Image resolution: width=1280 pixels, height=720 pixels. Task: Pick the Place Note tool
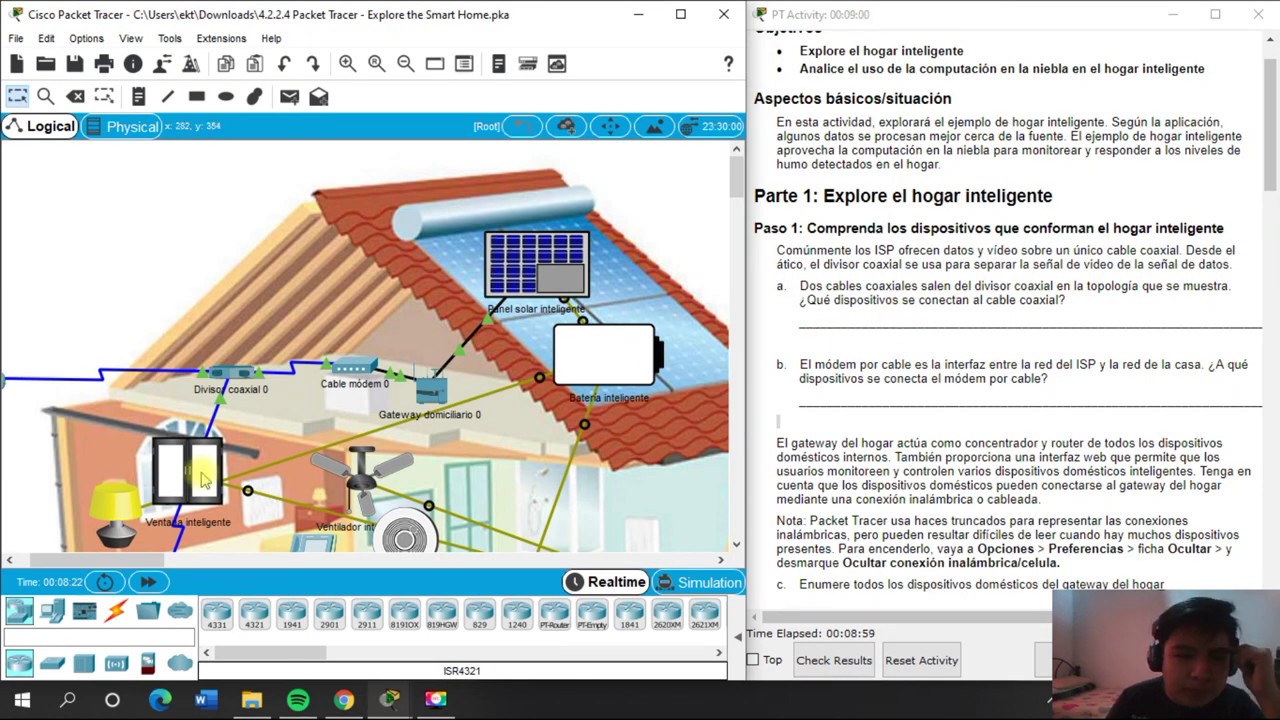click(138, 97)
